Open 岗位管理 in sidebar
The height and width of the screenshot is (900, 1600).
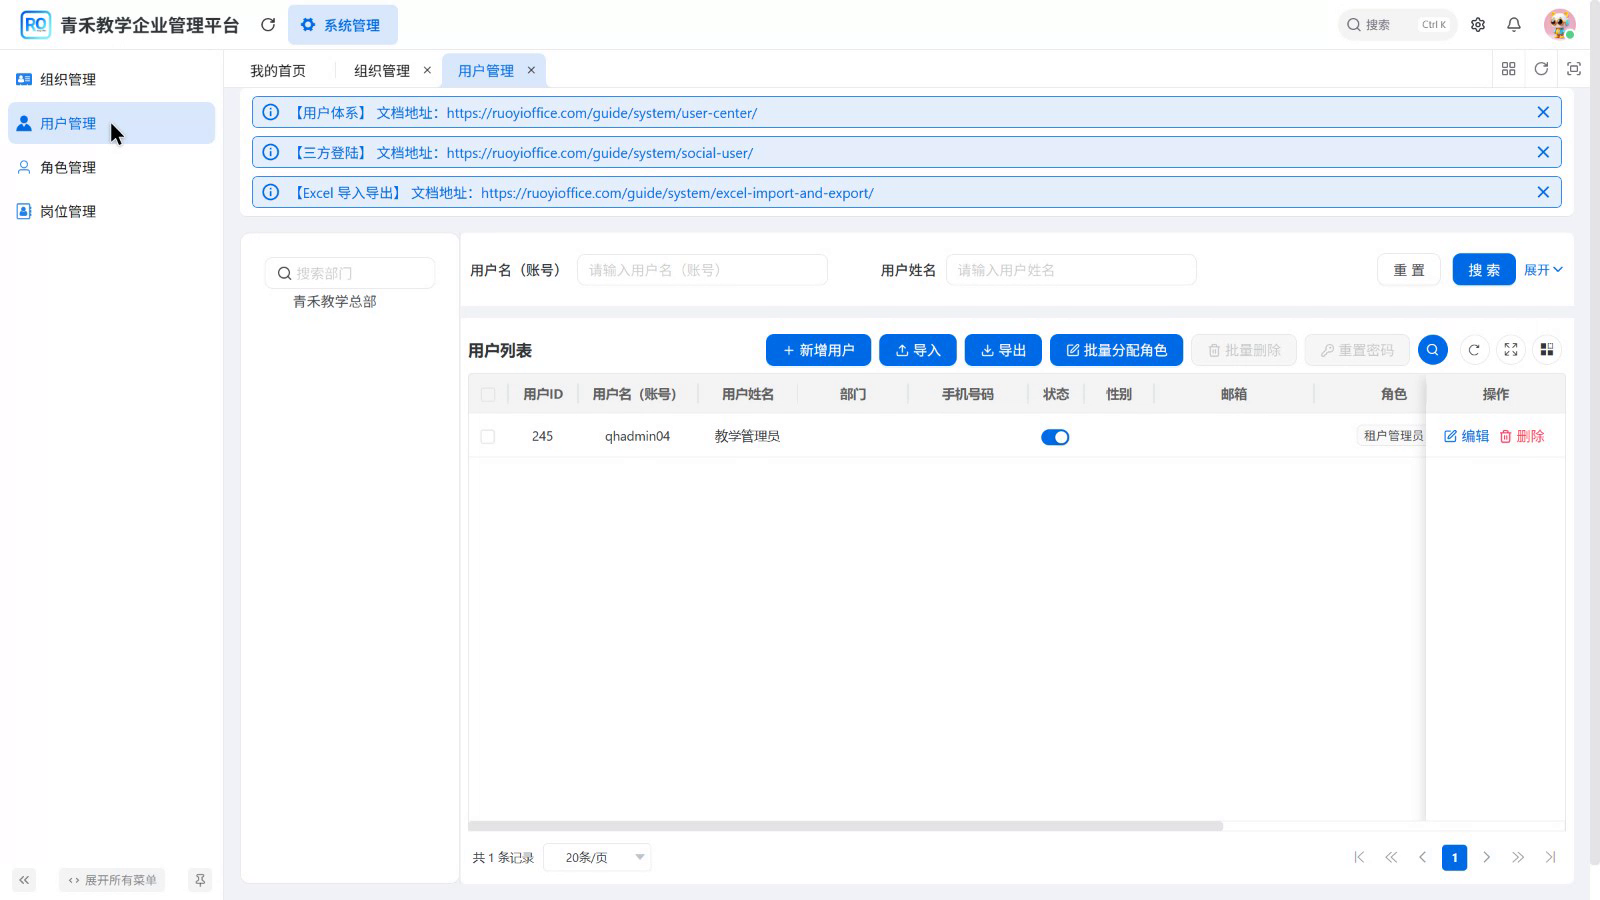point(112,211)
